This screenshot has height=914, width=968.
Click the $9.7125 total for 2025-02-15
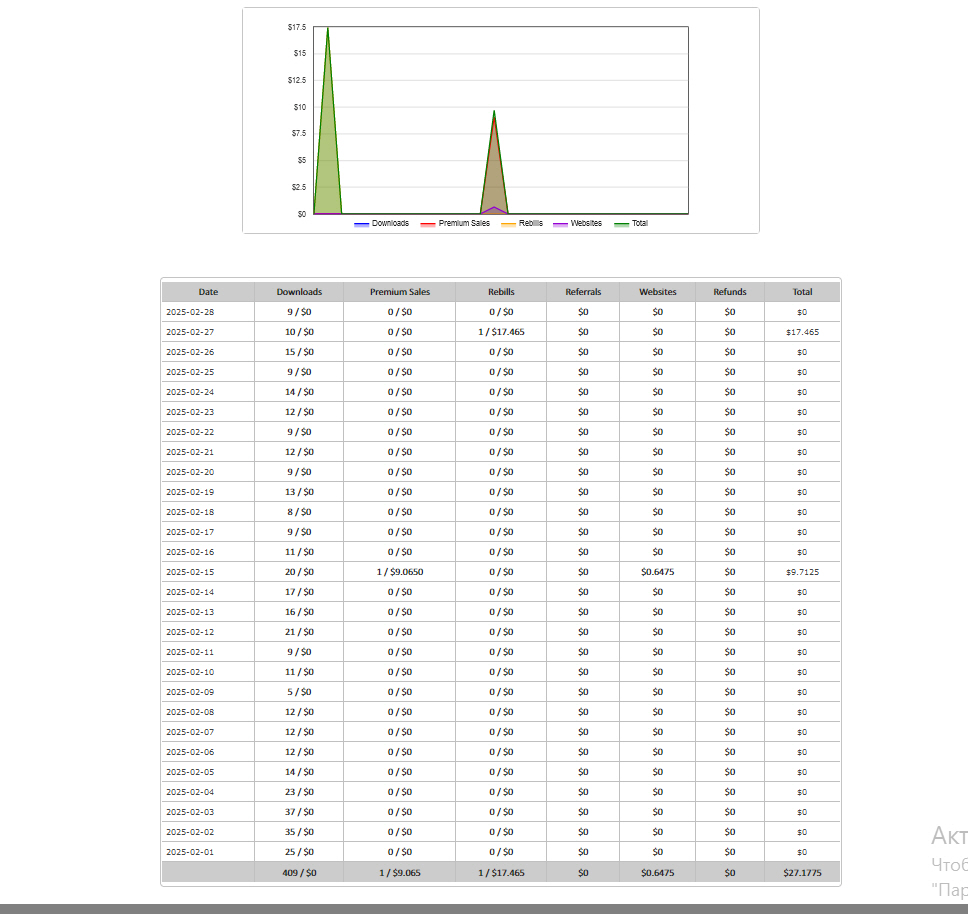pyautogui.click(x=803, y=572)
